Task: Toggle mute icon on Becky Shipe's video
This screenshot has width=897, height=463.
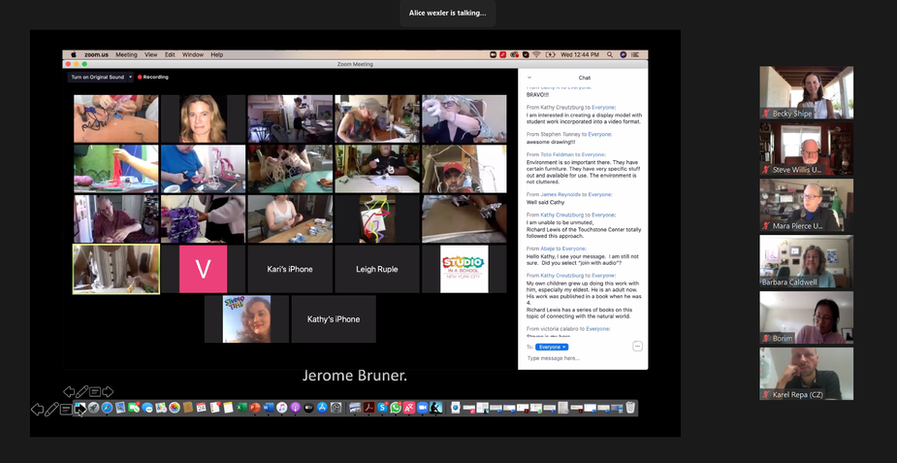Action: click(x=765, y=113)
